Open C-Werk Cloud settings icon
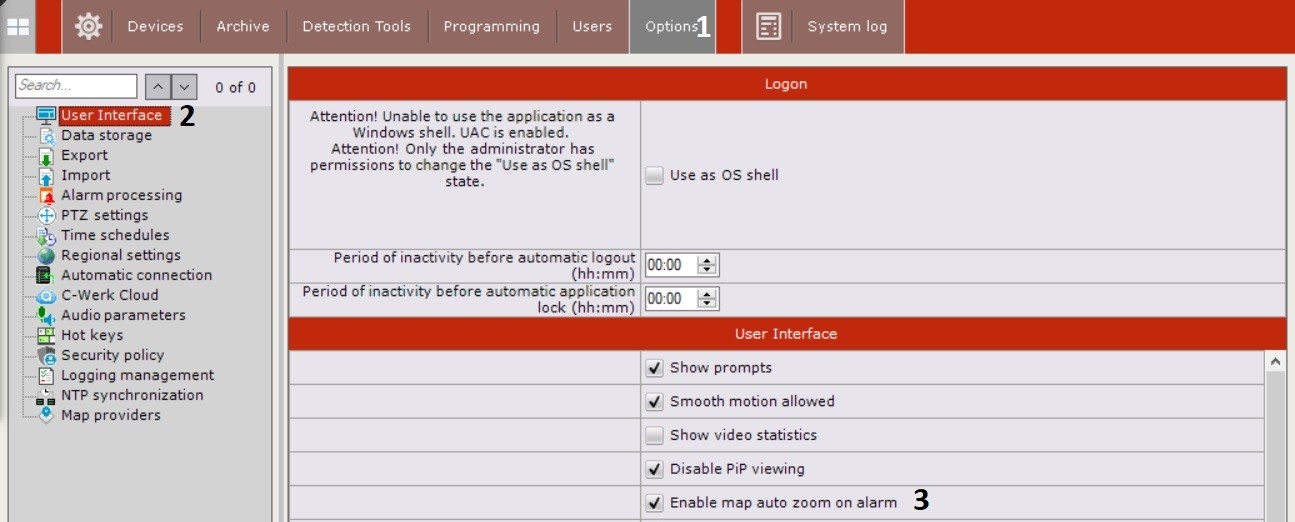This screenshot has width=1295, height=522. 46,295
